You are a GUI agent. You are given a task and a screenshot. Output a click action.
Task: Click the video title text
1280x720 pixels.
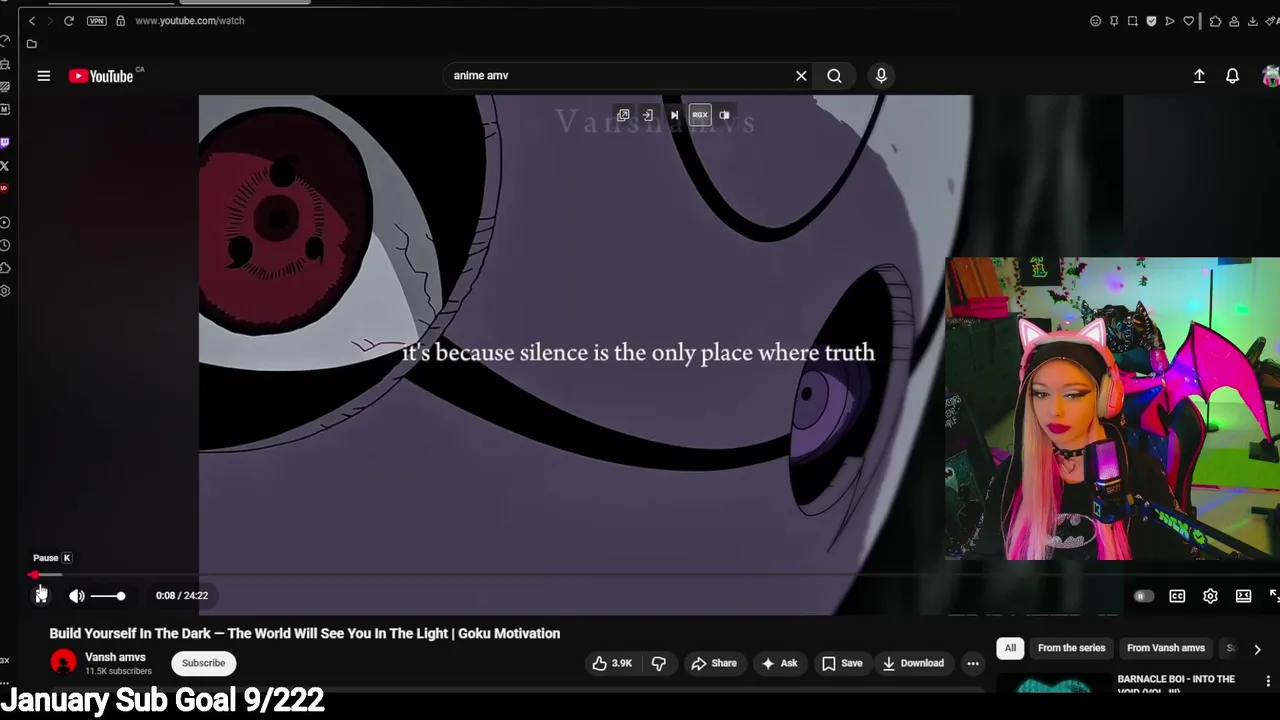305,633
